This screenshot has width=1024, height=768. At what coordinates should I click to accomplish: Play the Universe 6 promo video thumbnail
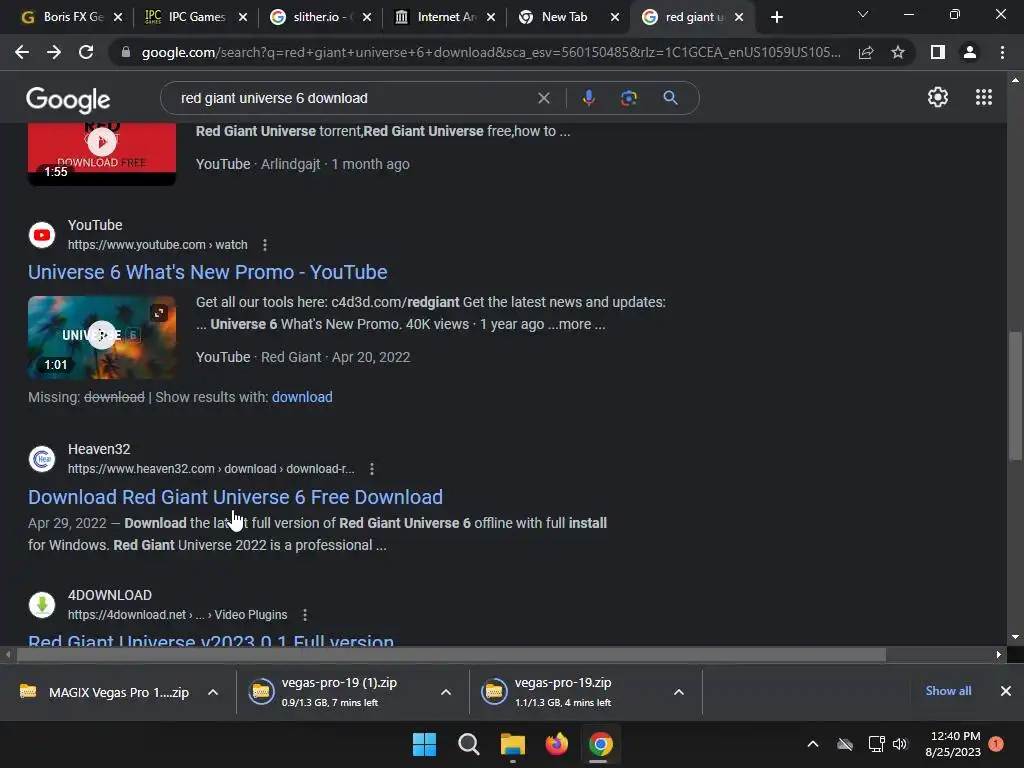tap(102, 337)
